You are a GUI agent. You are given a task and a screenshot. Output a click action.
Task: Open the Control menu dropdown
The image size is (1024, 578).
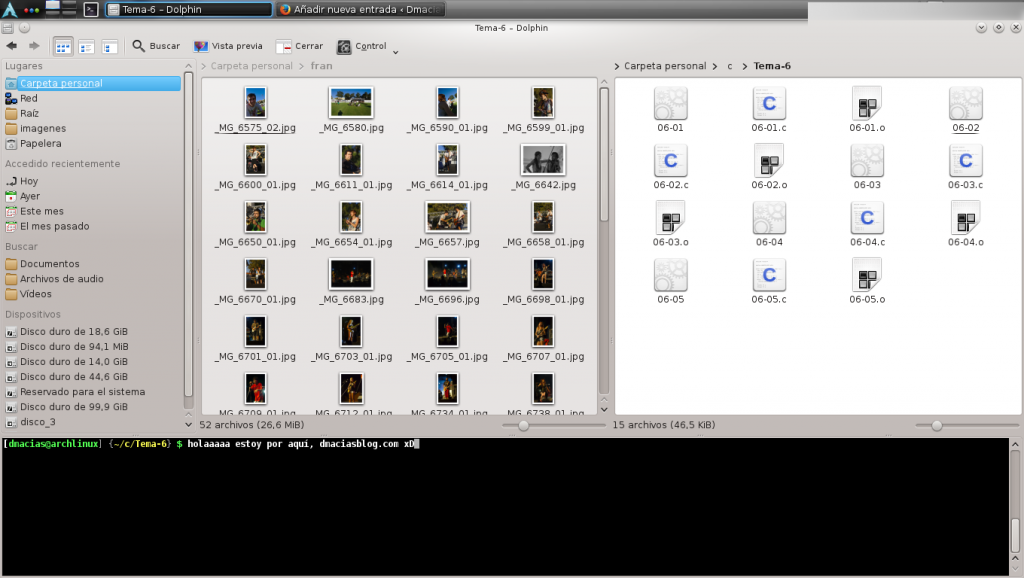[x=368, y=46]
